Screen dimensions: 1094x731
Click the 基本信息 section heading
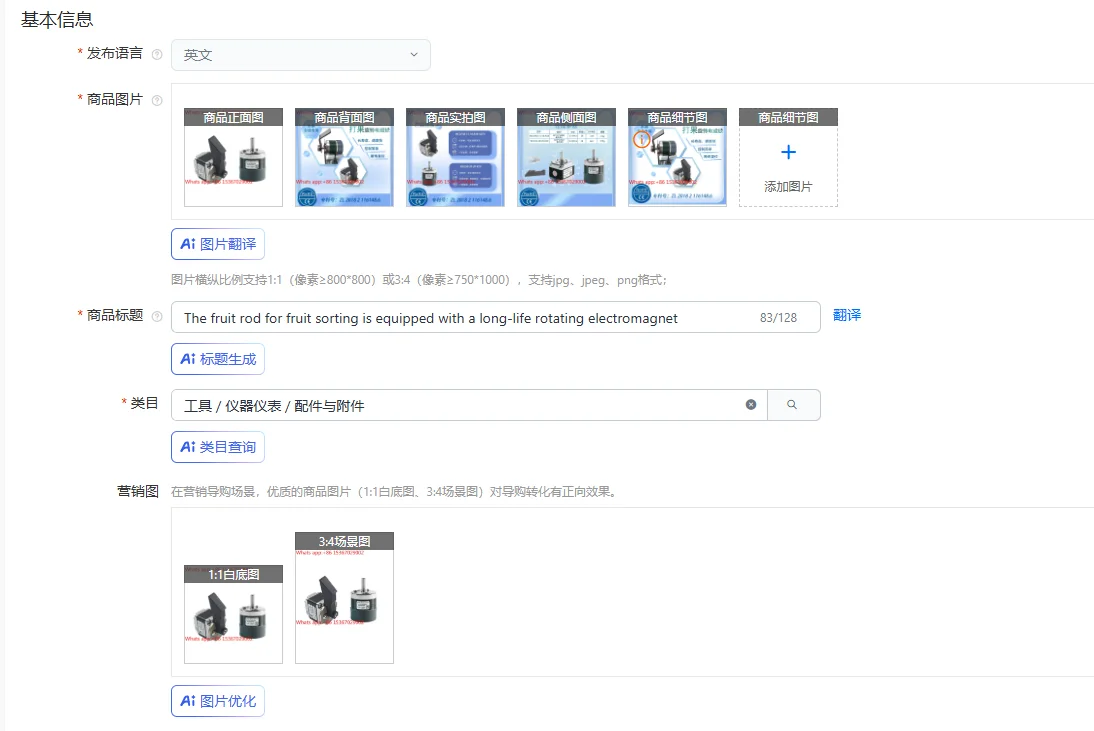point(57,20)
